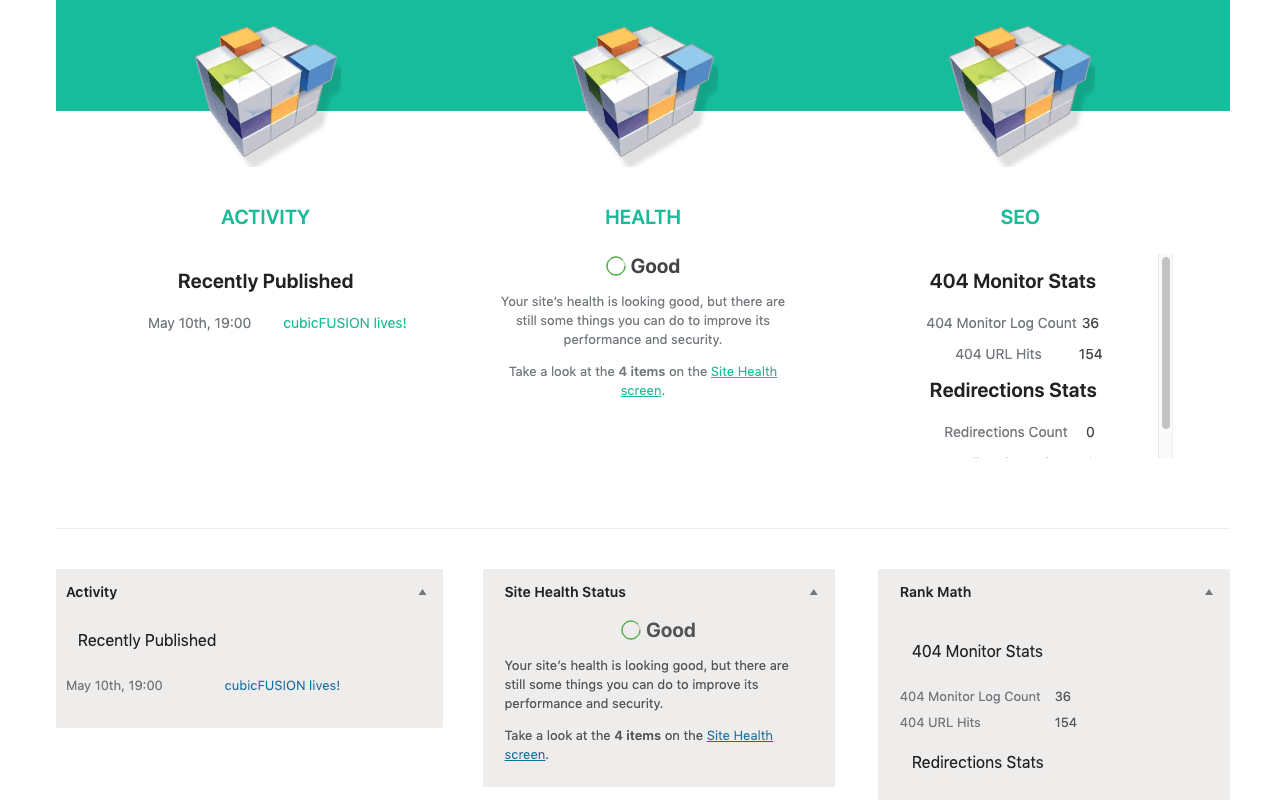Viewport: 1280px width, 800px height.
Task: Click the cube icon above SEO
Action: tap(1020, 92)
